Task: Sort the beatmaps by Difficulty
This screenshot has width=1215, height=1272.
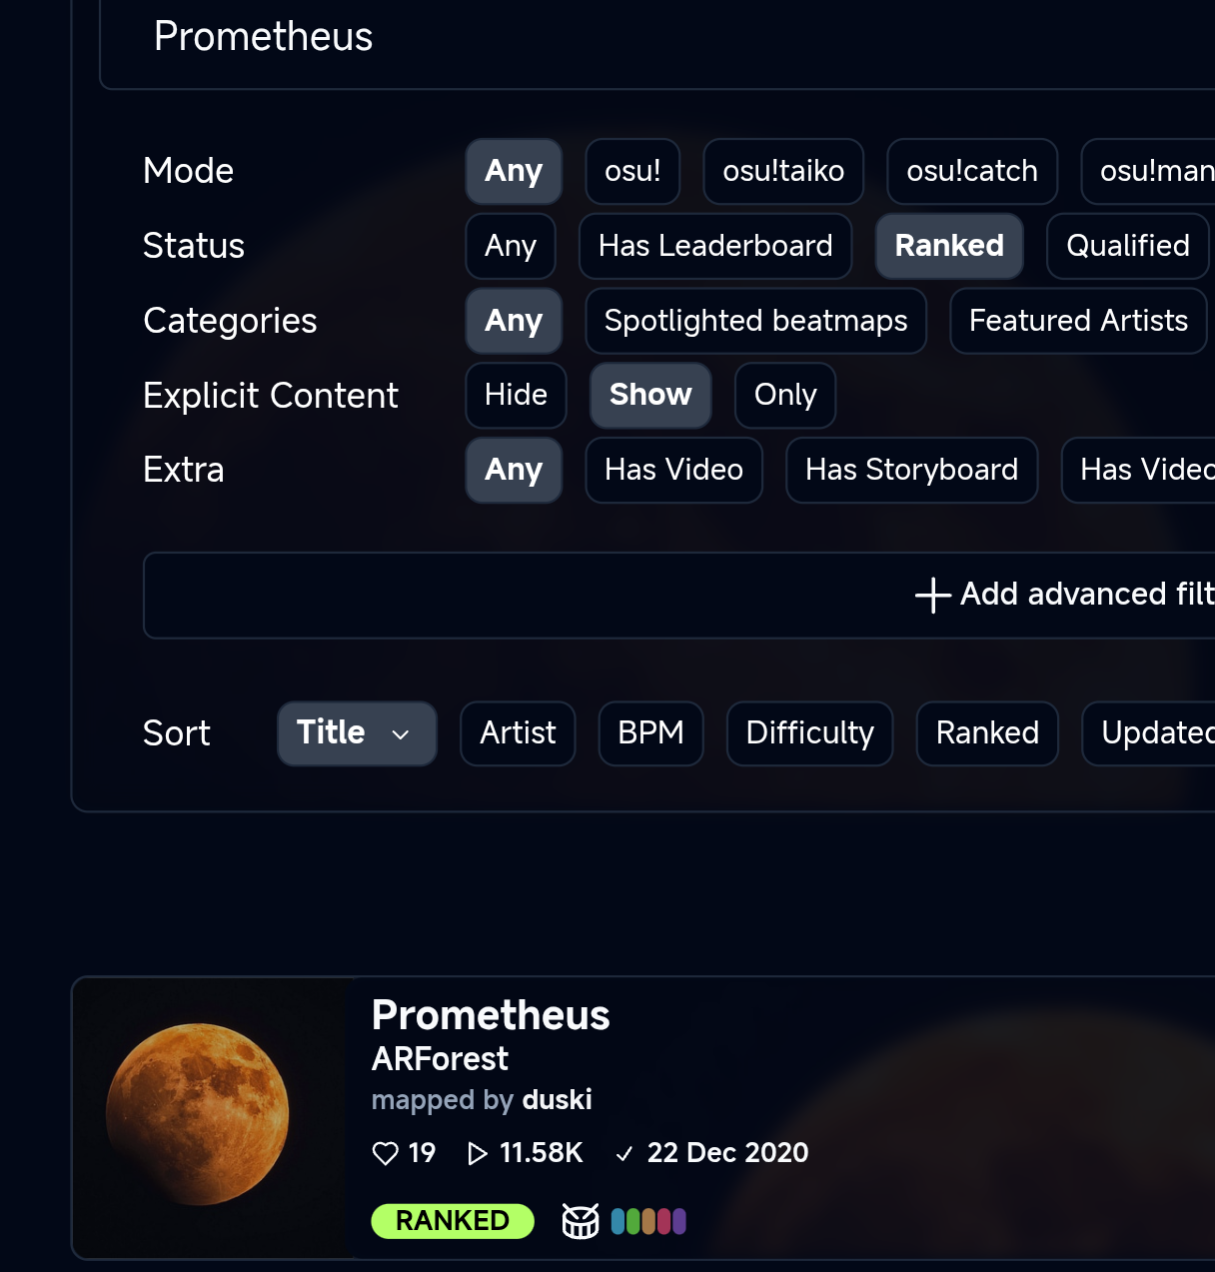Action: [809, 733]
